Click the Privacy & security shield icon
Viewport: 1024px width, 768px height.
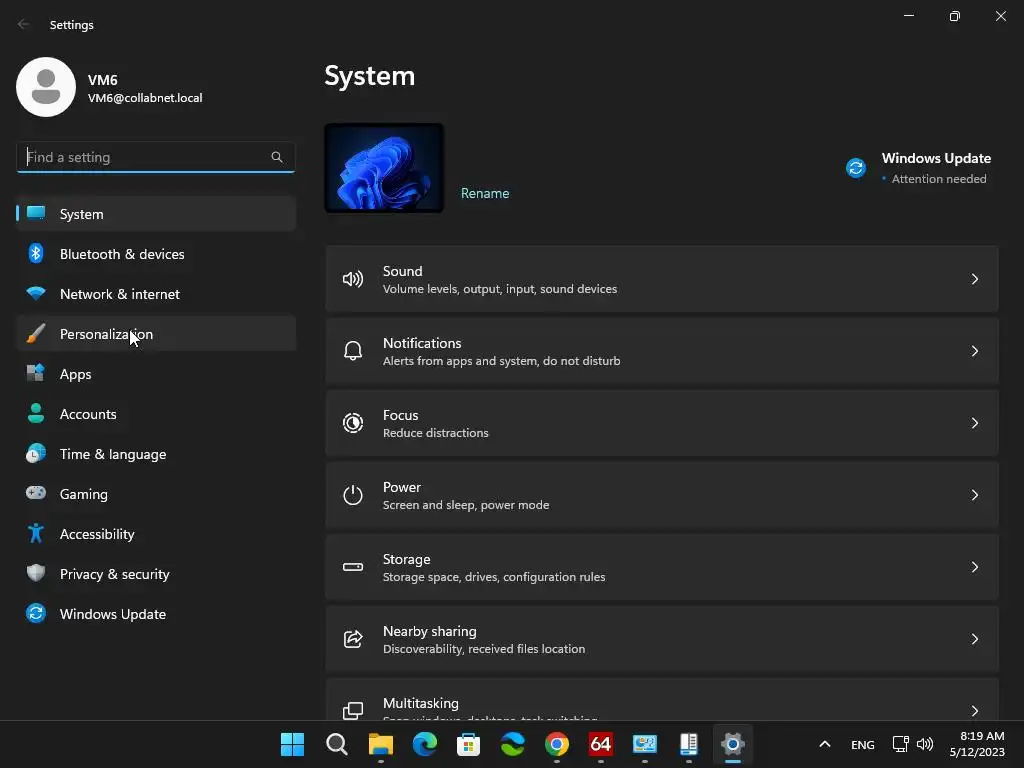point(36,573)
